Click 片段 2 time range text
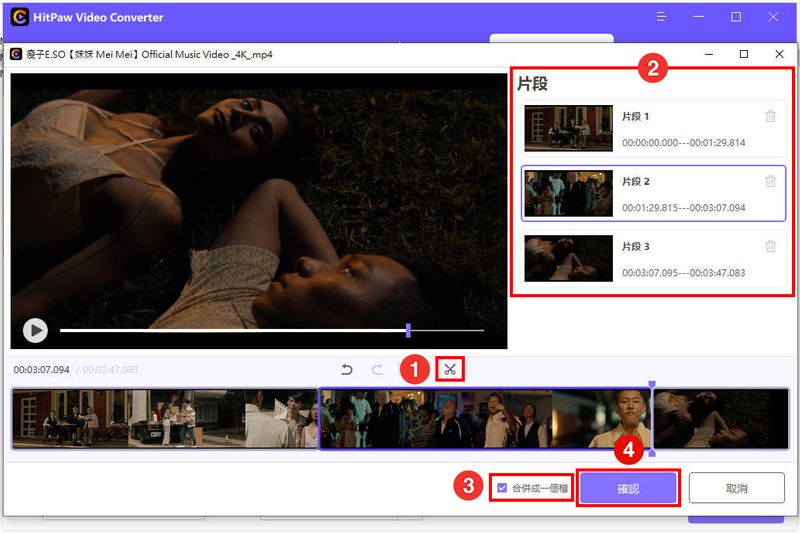Viewport: 800px width, 533px height. [683, 208]
